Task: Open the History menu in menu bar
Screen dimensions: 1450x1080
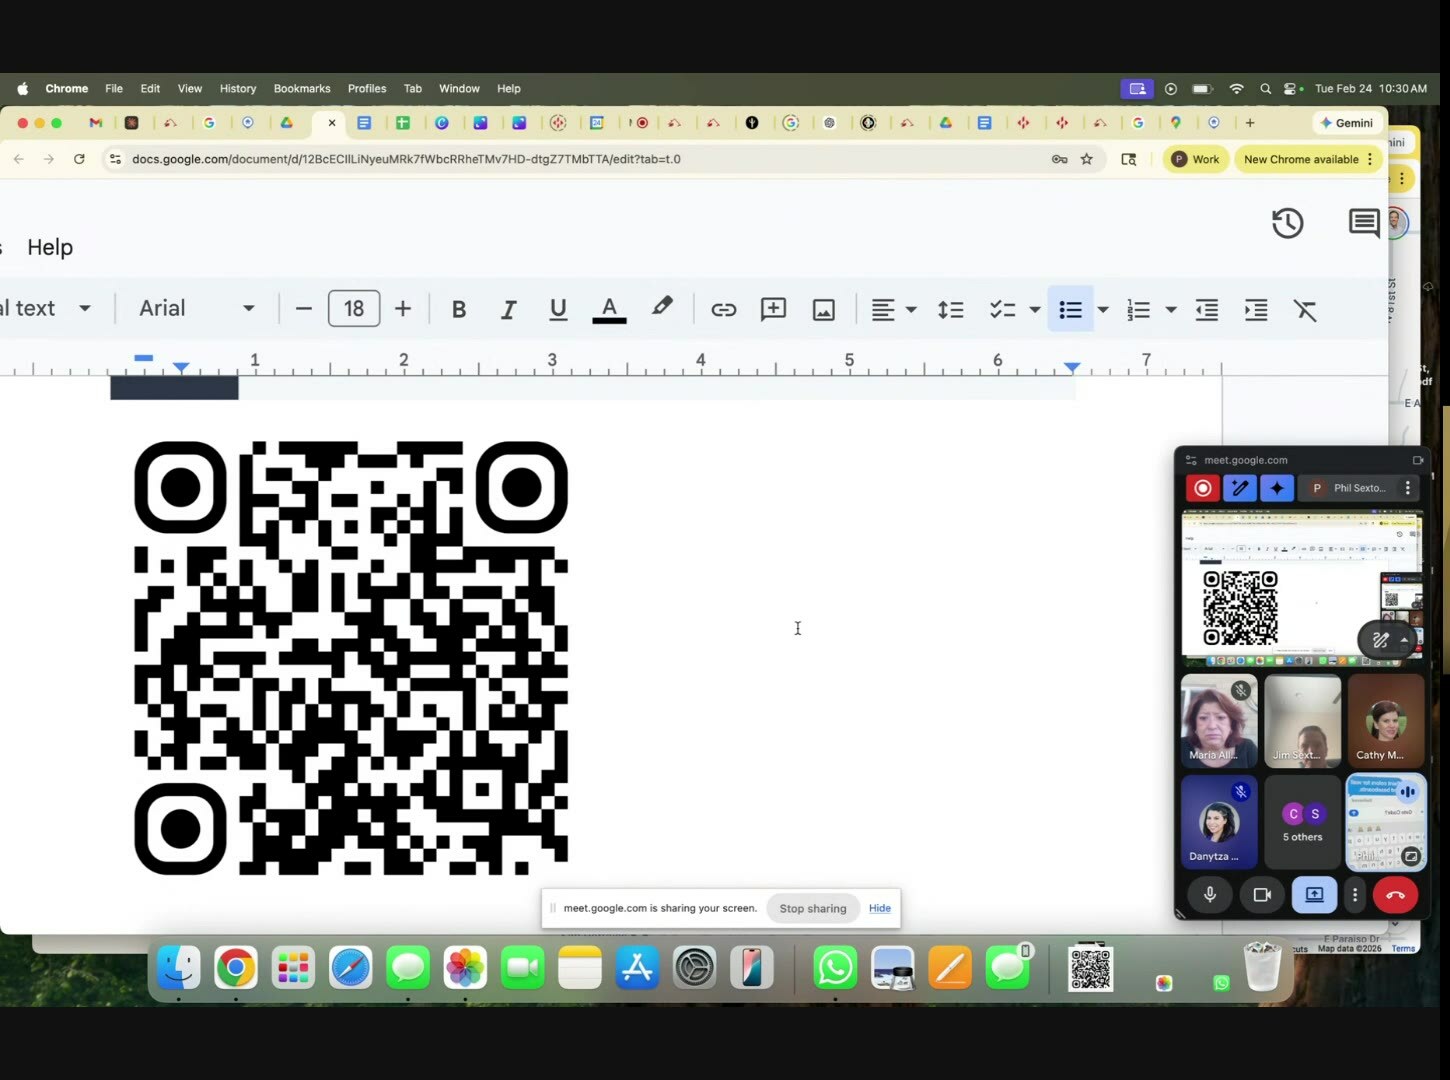Action: [238, 88]
